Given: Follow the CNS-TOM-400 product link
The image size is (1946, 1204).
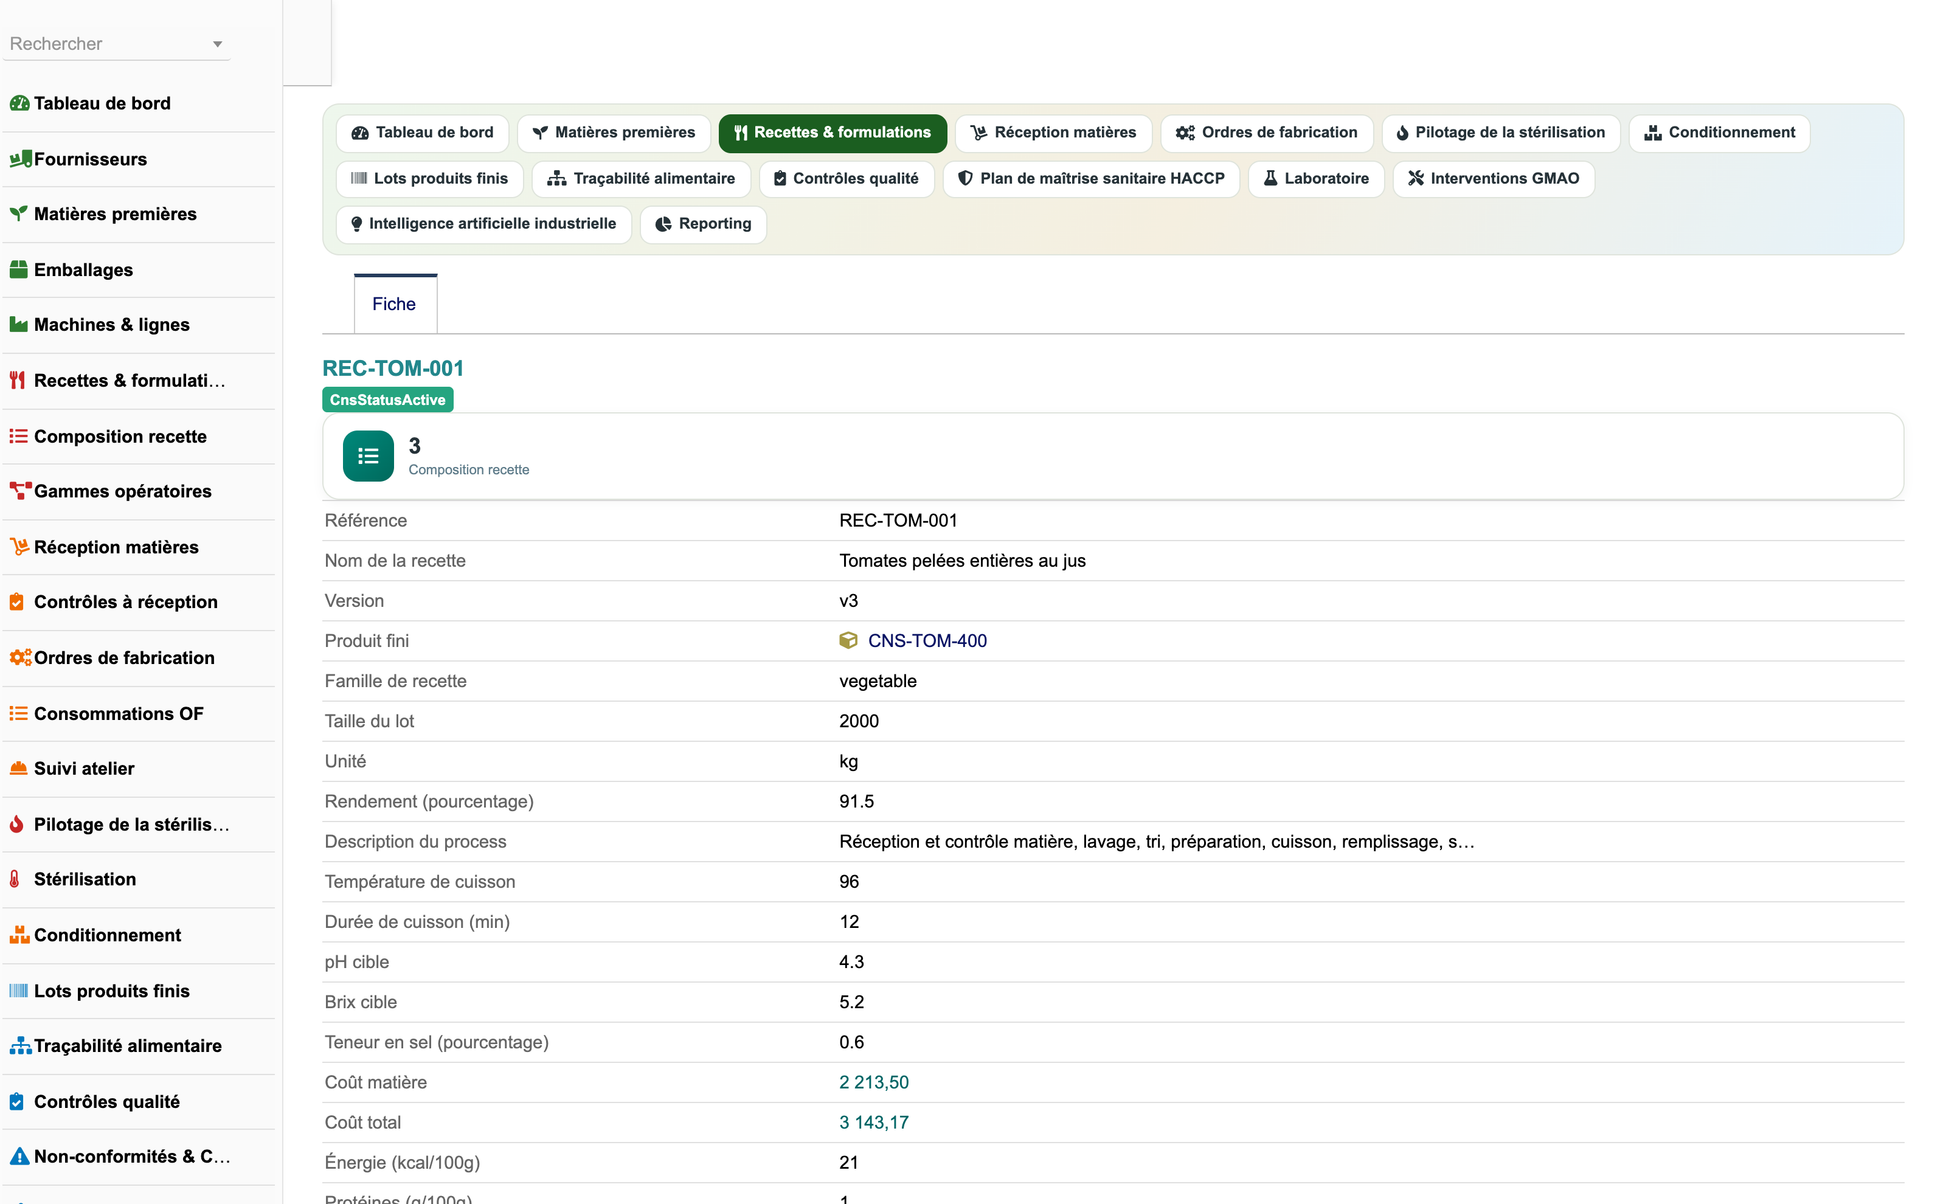Looking at the screenshot, I should 927,641.
